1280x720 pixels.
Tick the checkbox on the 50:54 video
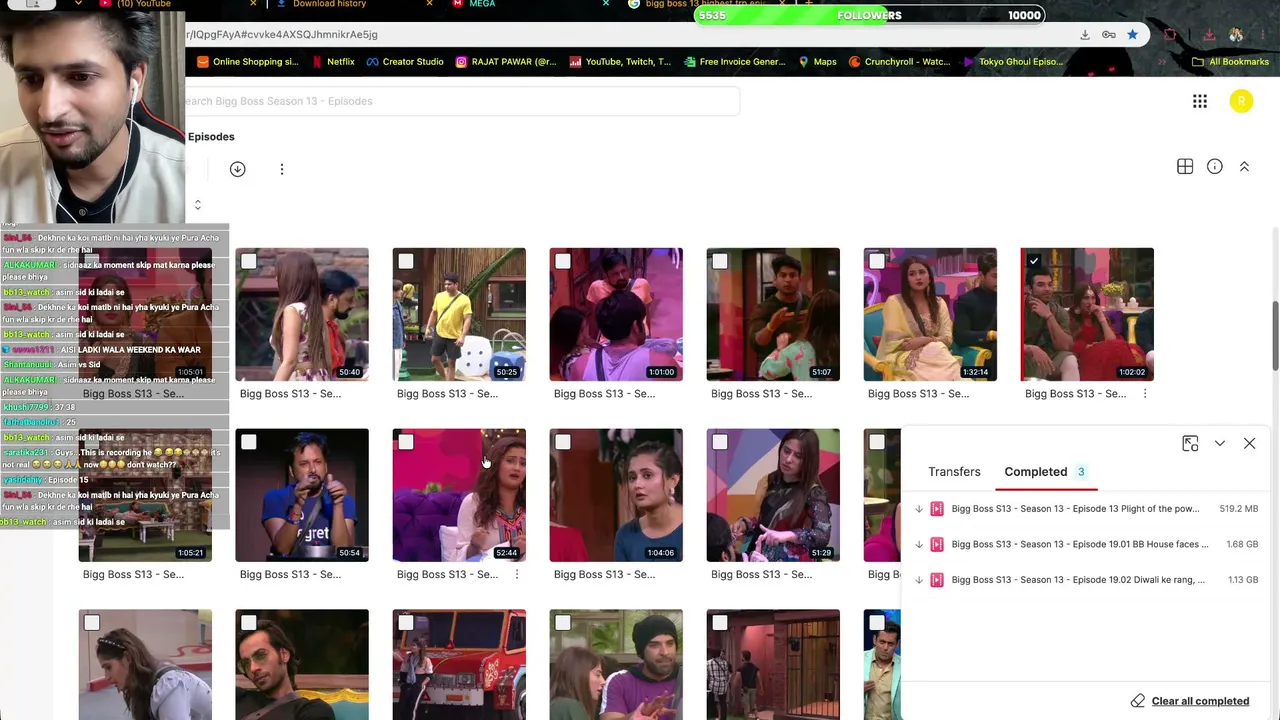249,442
